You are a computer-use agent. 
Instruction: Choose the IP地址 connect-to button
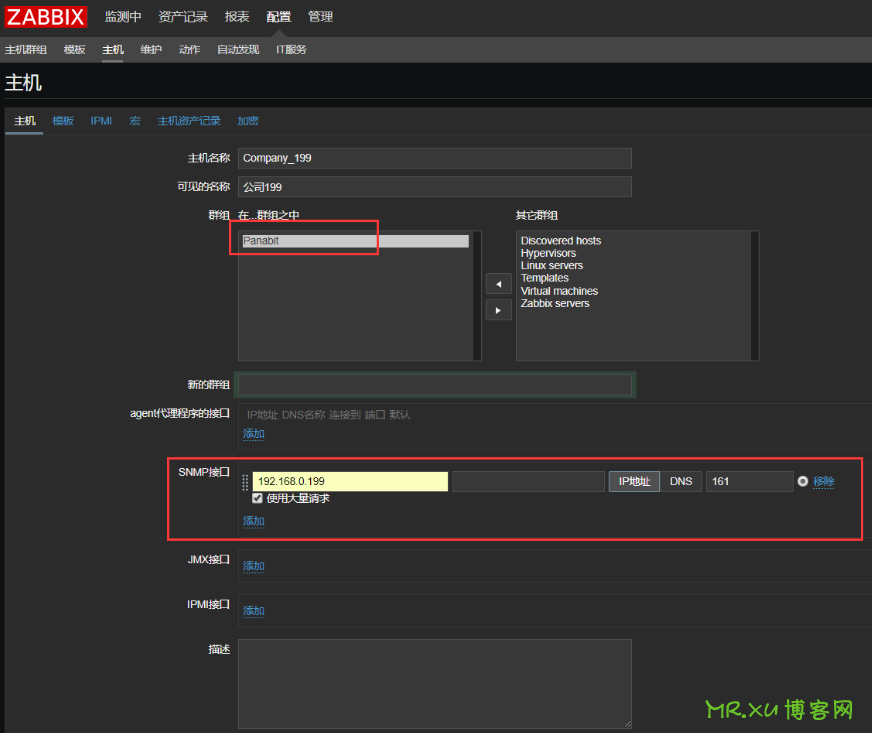635,482
